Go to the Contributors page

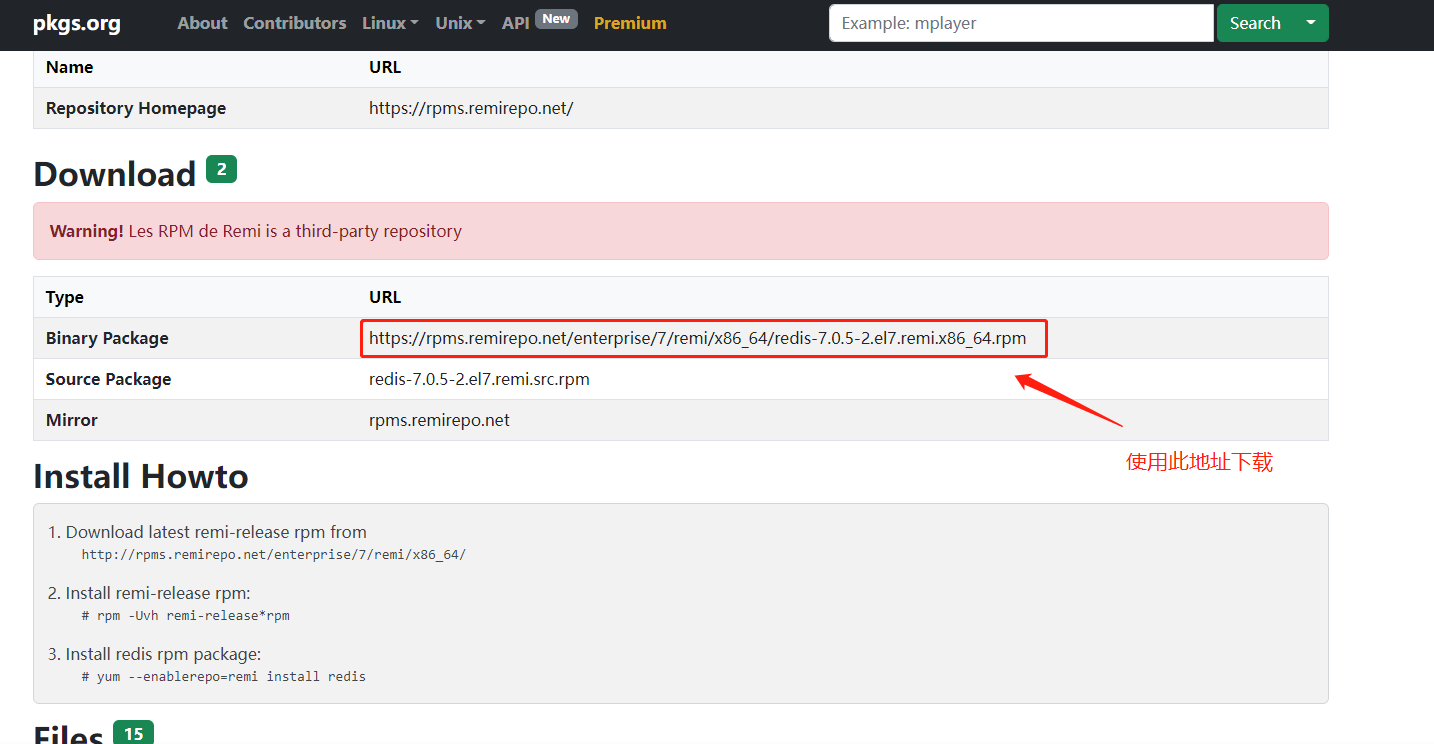click(x=294, y=23)
